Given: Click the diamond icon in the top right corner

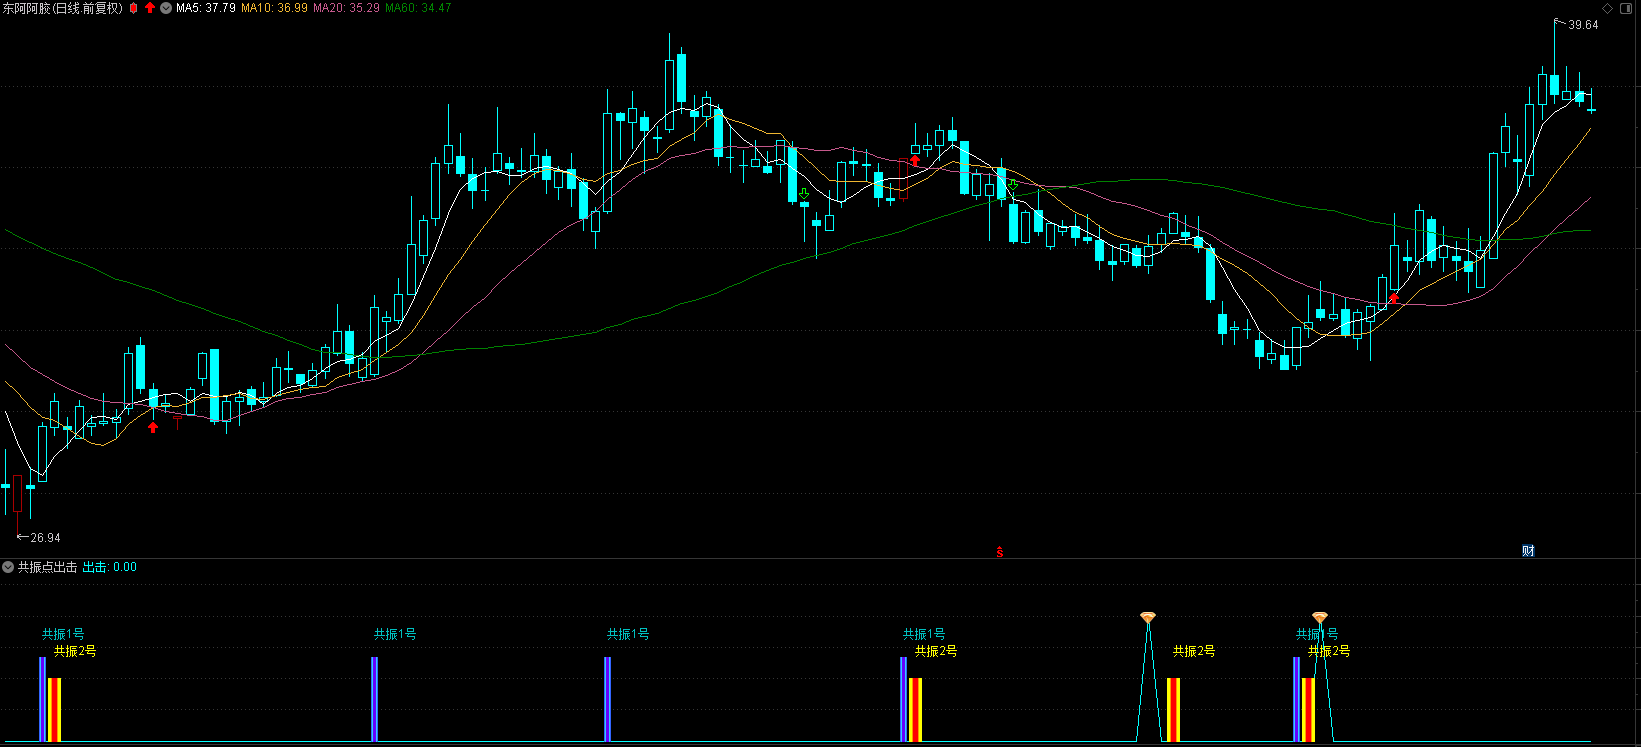Looking at the screenshot, I should point(1608,8).
